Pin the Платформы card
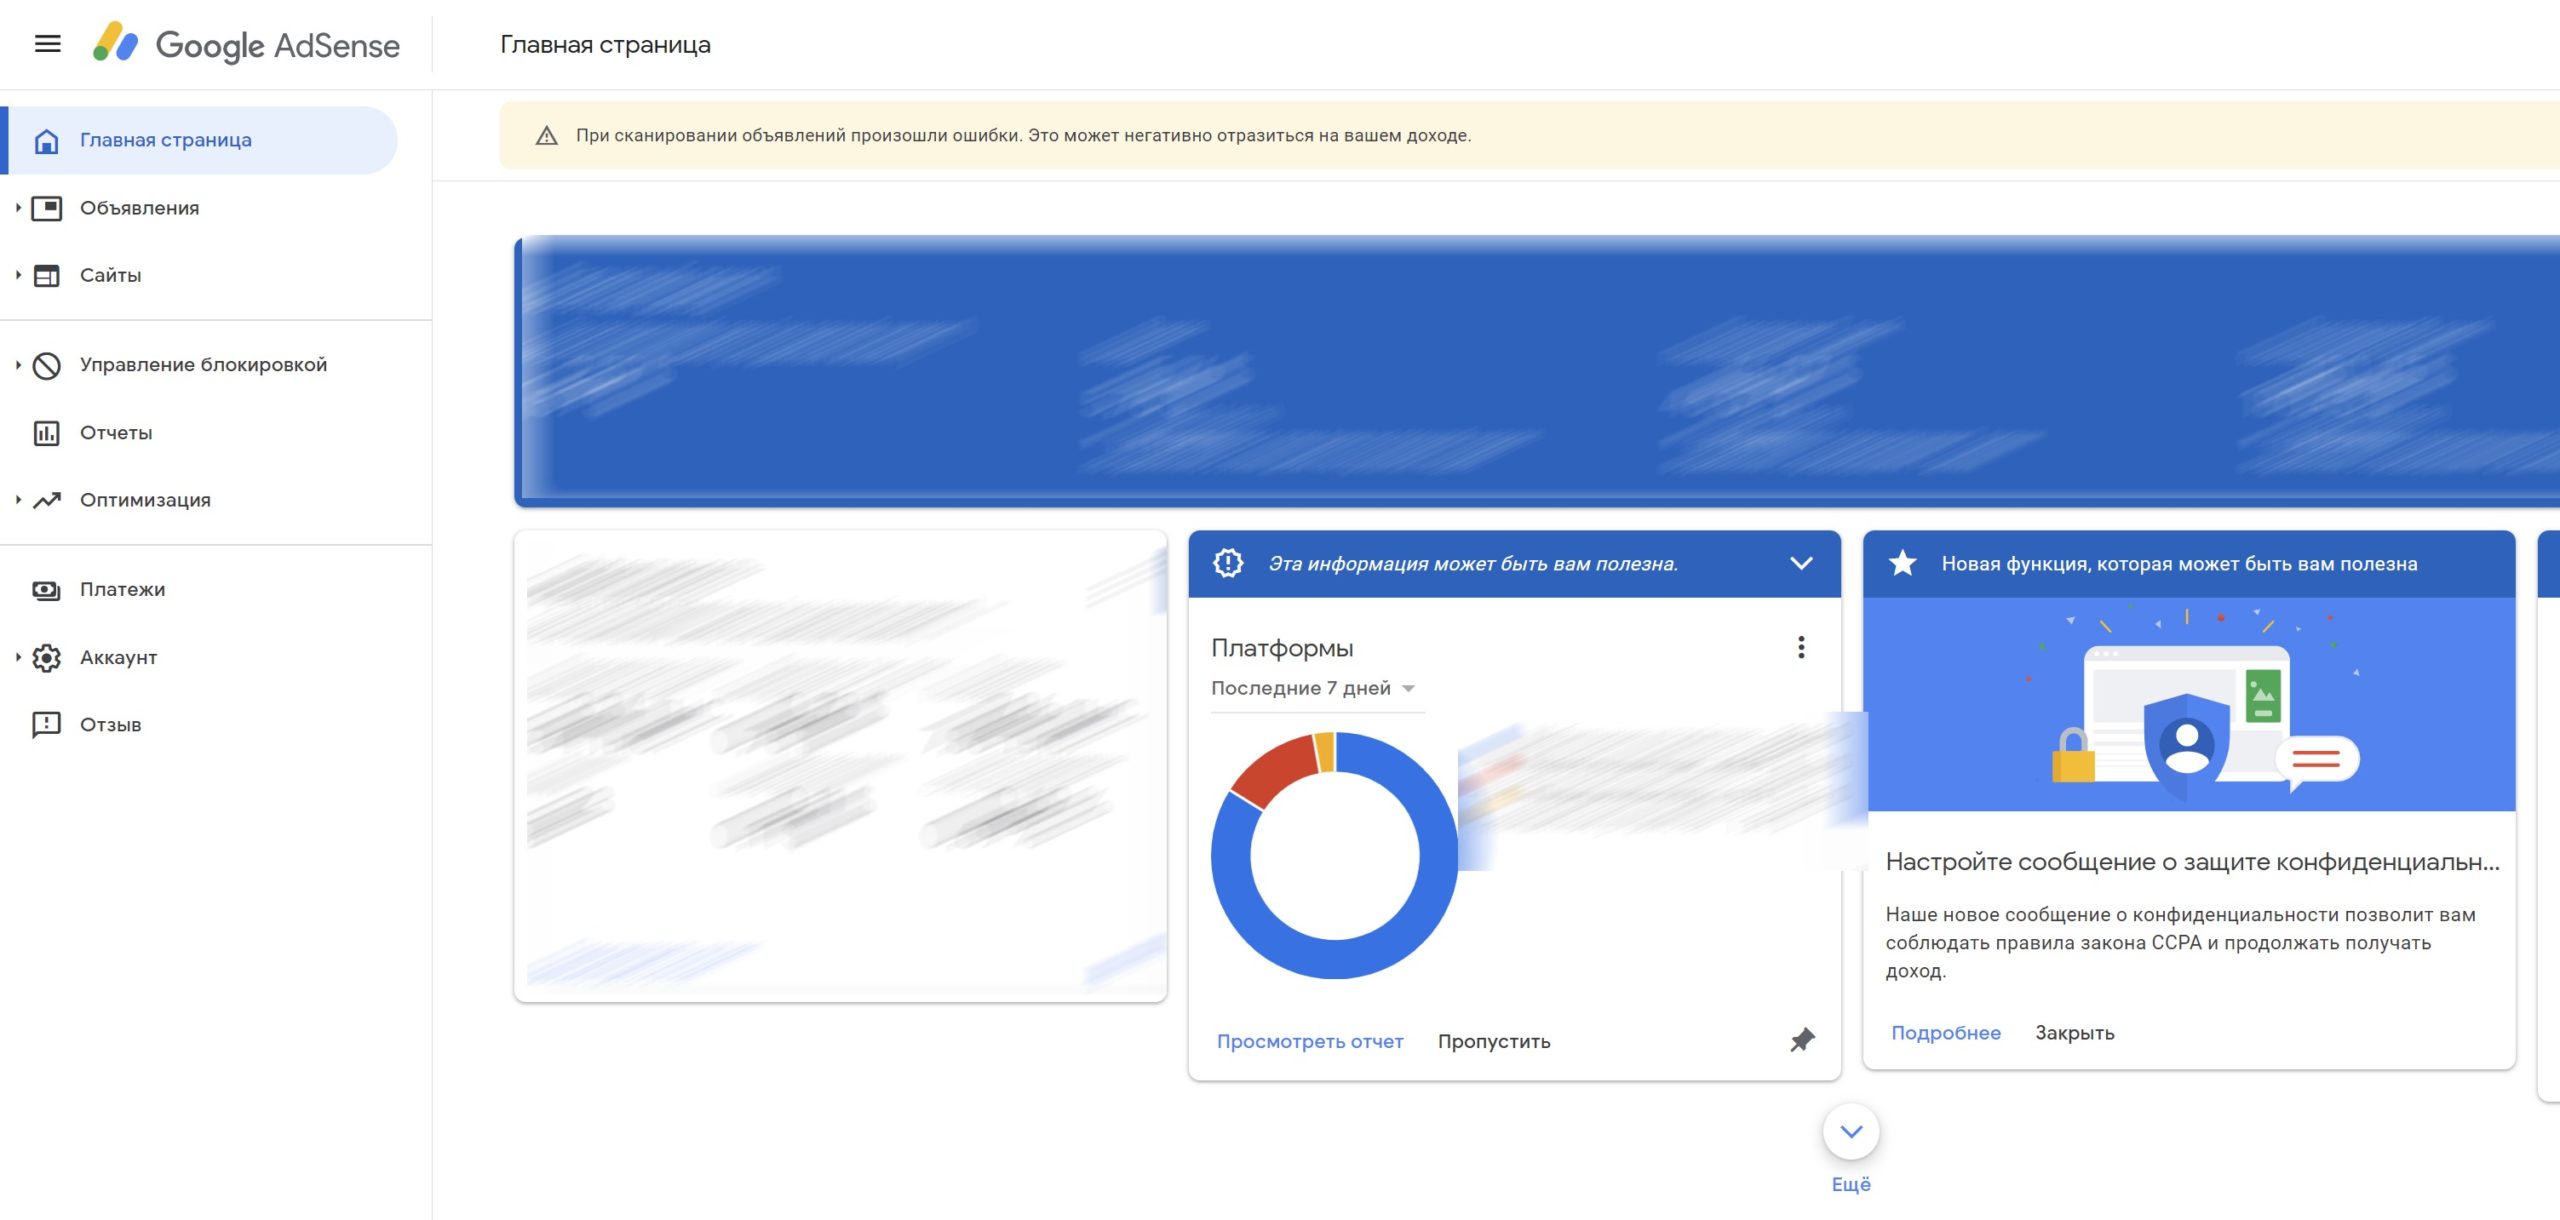Viewport: 2560px width, 1220px height. pyautogui.click(x=1802, y=1040)
